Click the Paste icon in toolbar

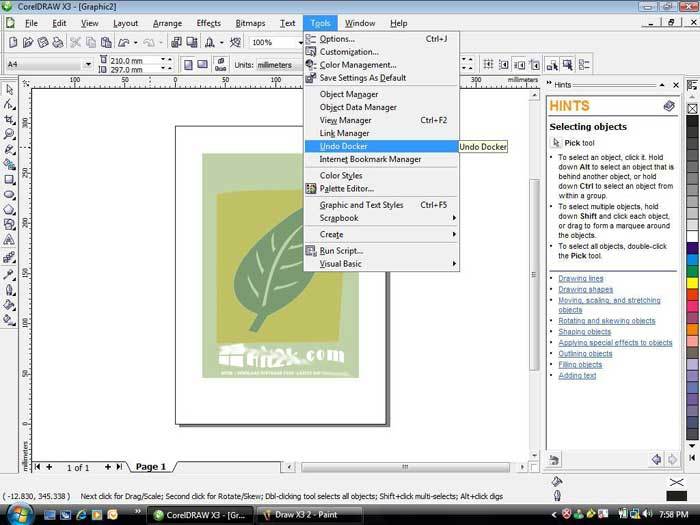click(106, 42)
